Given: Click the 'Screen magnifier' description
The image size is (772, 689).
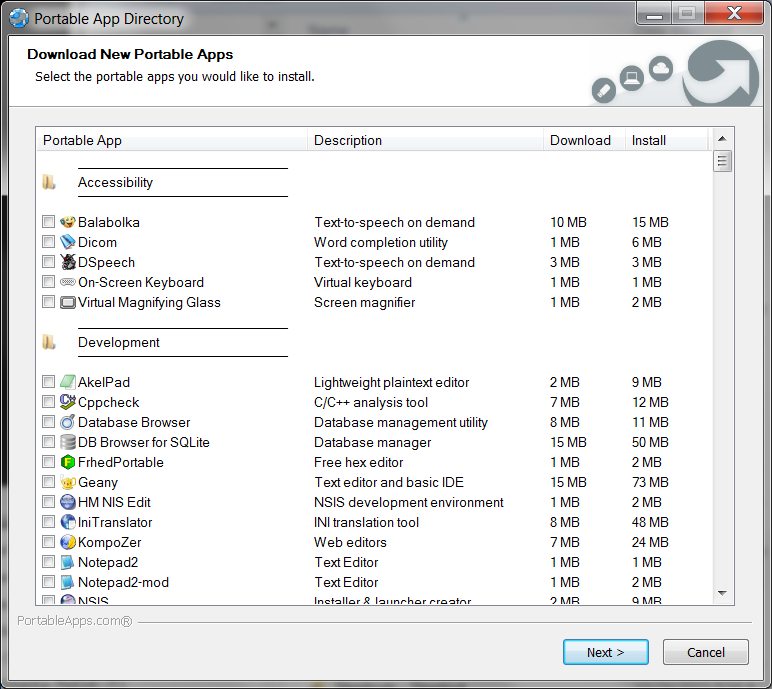Looking at the screenshot, I should [x=364, y=302].
